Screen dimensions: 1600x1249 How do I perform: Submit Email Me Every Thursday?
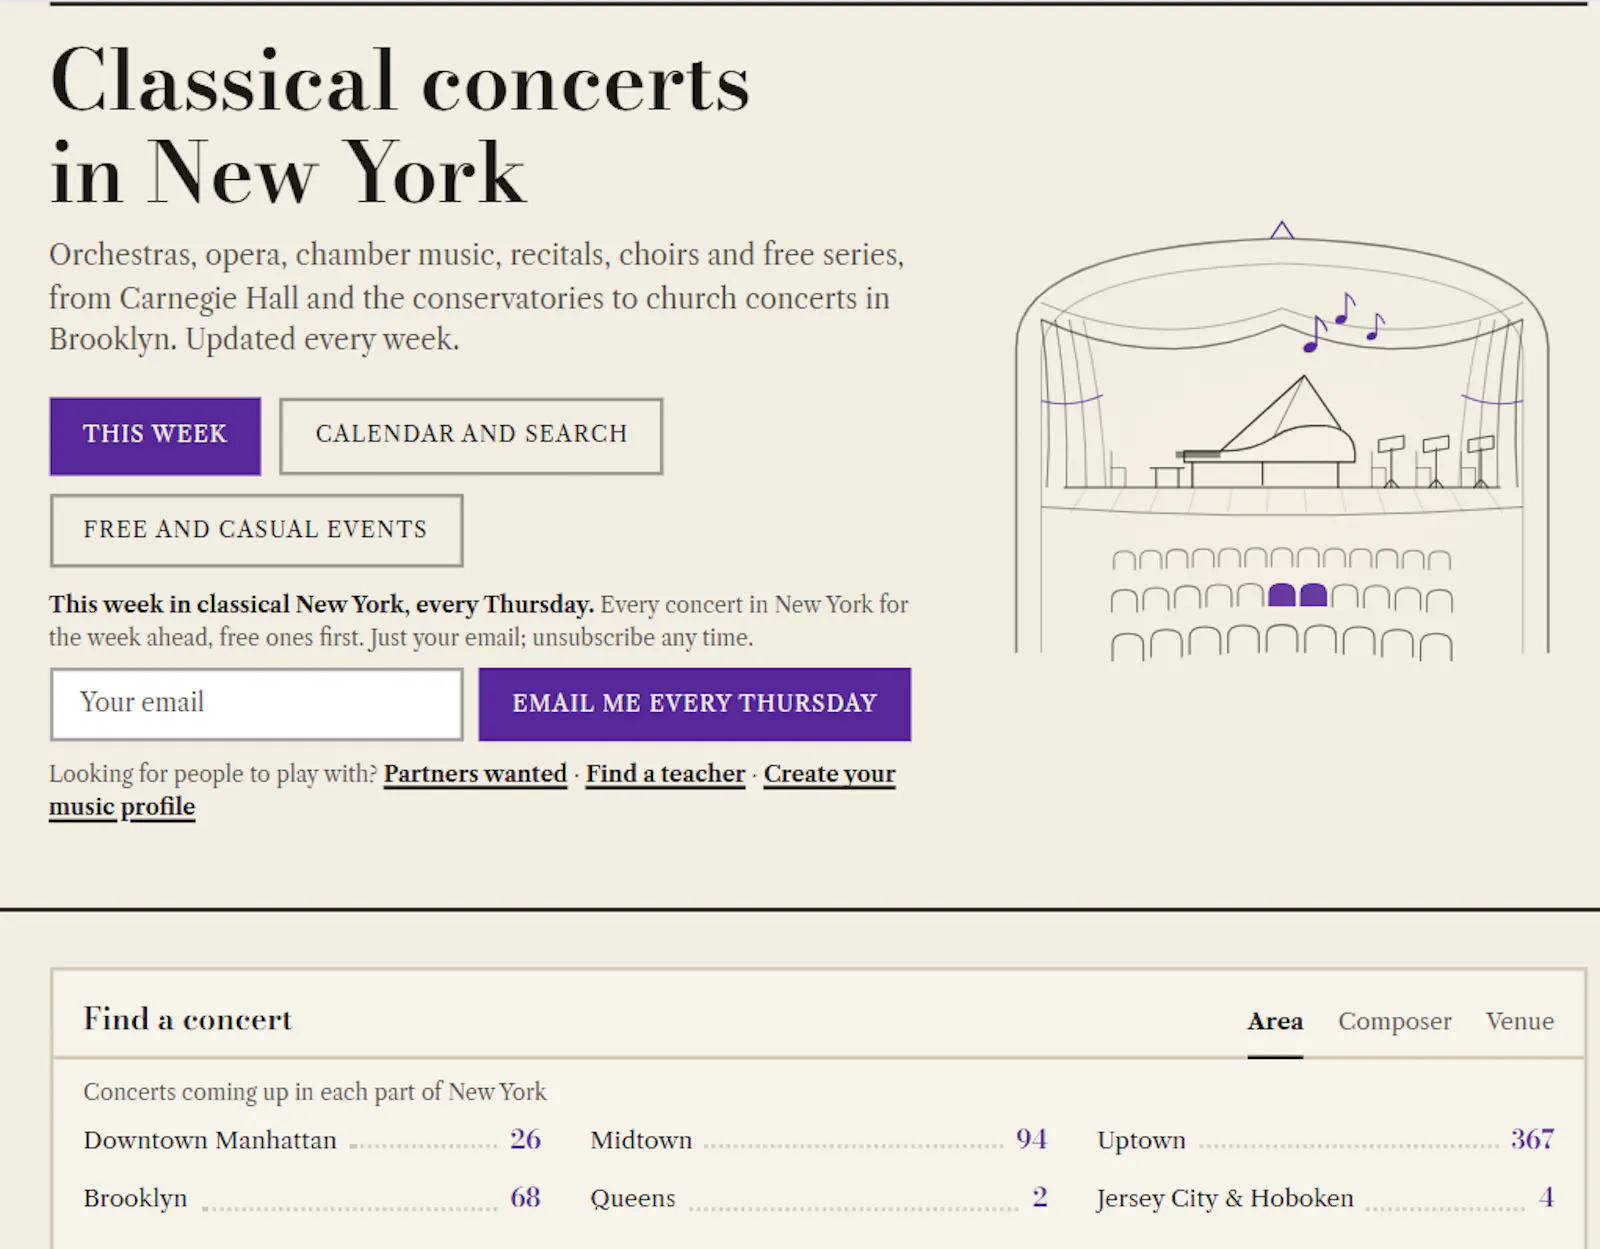pyautogui.click(x=695, y=704)
